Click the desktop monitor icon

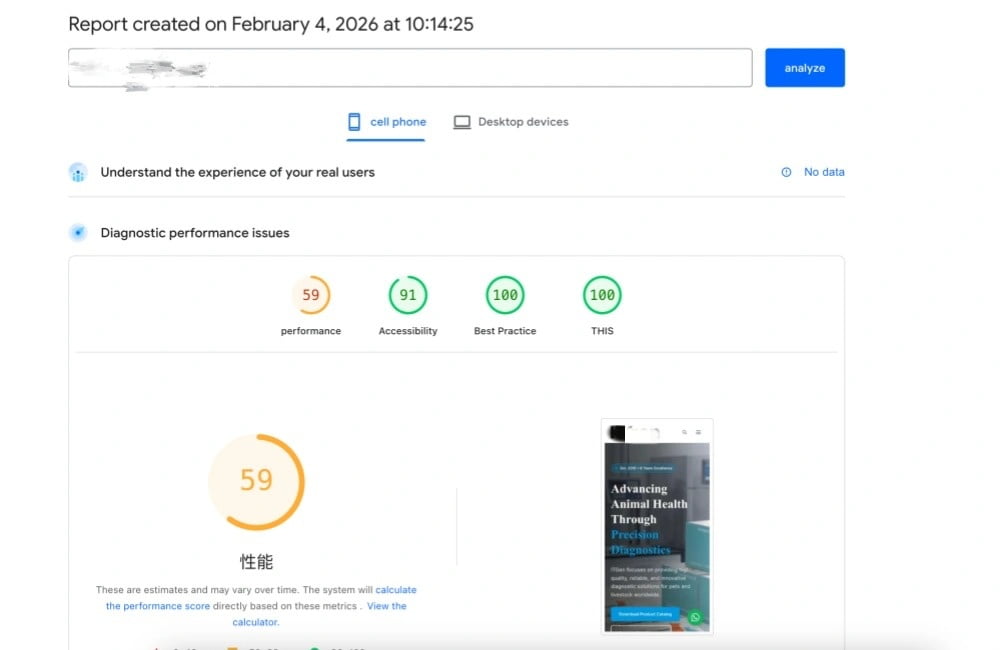(462, 121)
